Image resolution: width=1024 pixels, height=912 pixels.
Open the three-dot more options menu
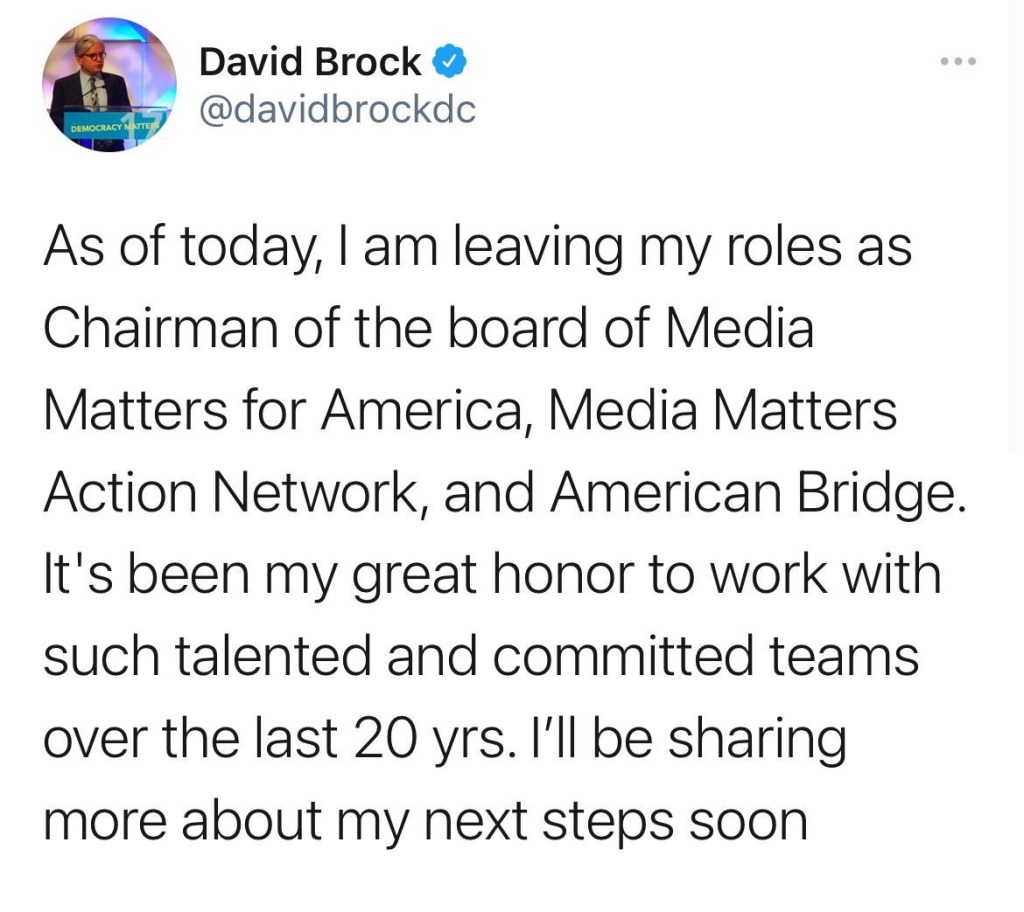tap(957, 63)
